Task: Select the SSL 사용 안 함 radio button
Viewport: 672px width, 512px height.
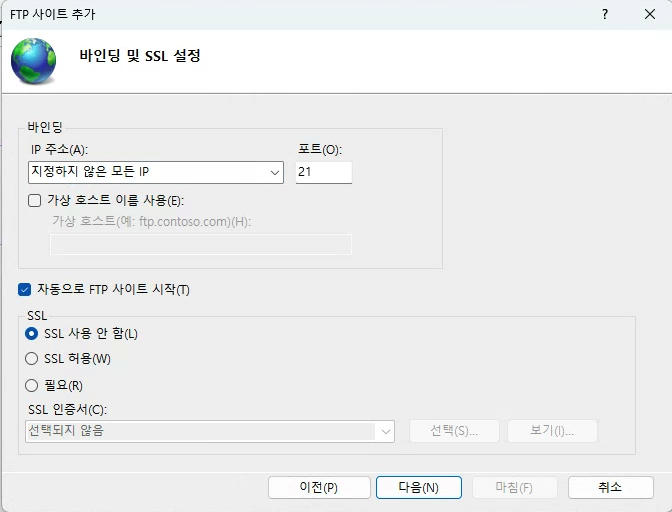Action: click(x=31, y=334)
